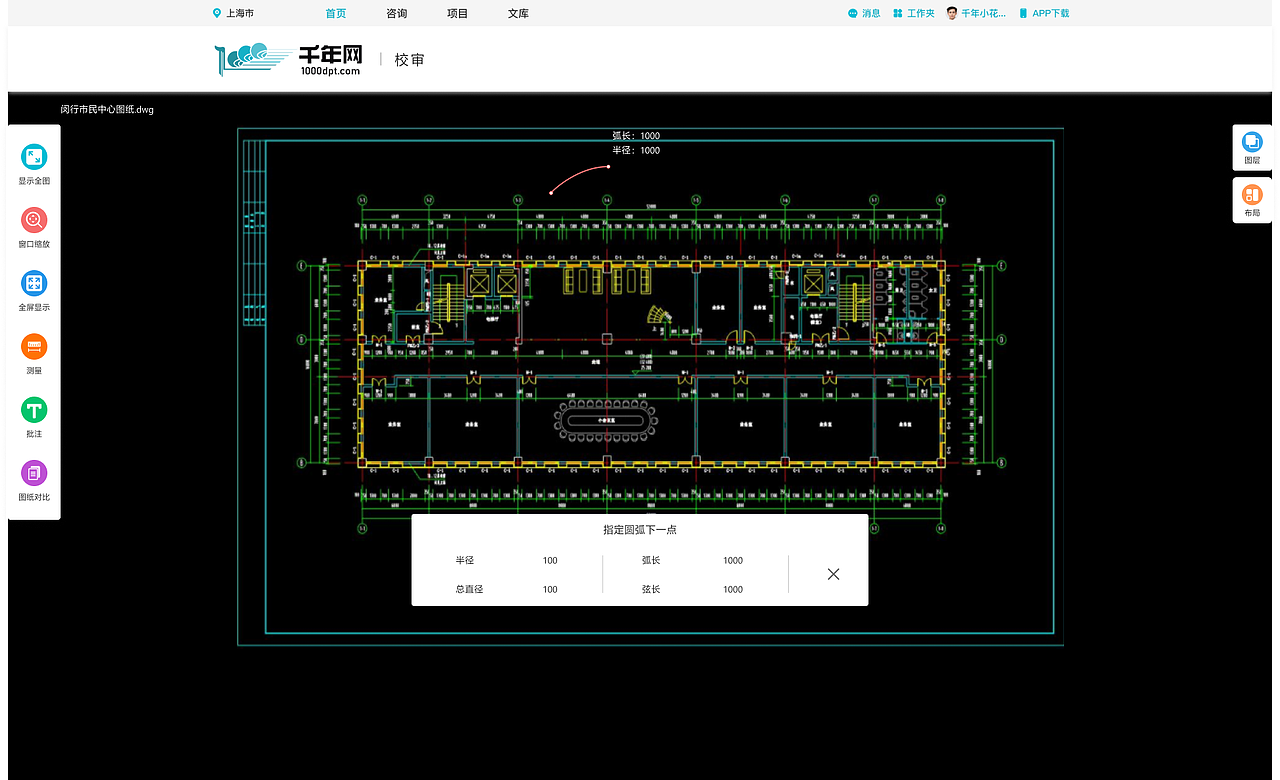Viewport: 1280px width, 780px height.
Task: Click the 弧长 value 1000 in panel
Action: click(733, 560)
